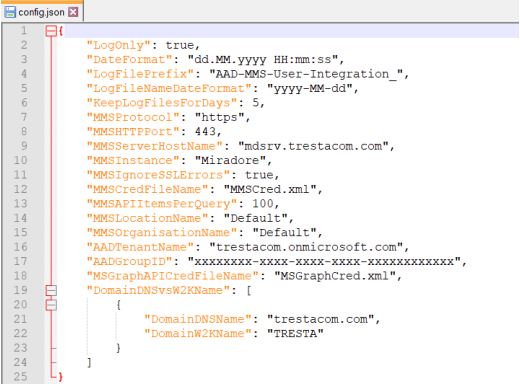The height and width of the screenshot is (384, 520).
Task: Click the "AAD-MMS-User-Integration_" value
Action: click(306, 74)
